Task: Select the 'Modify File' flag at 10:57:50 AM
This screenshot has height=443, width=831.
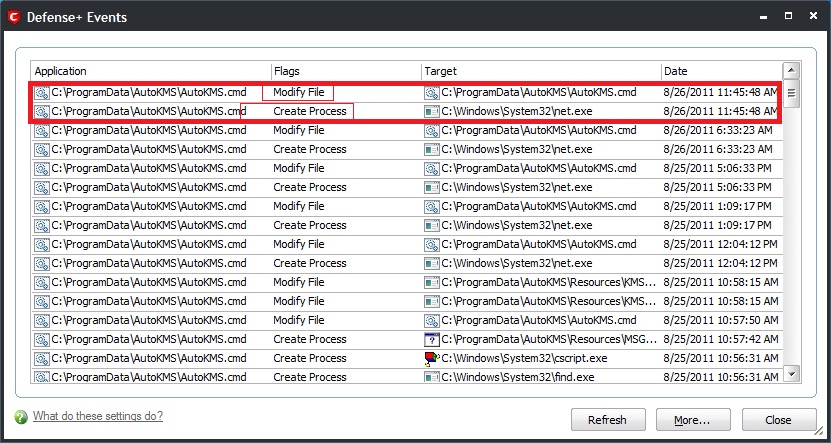Action: coord(298,321)
